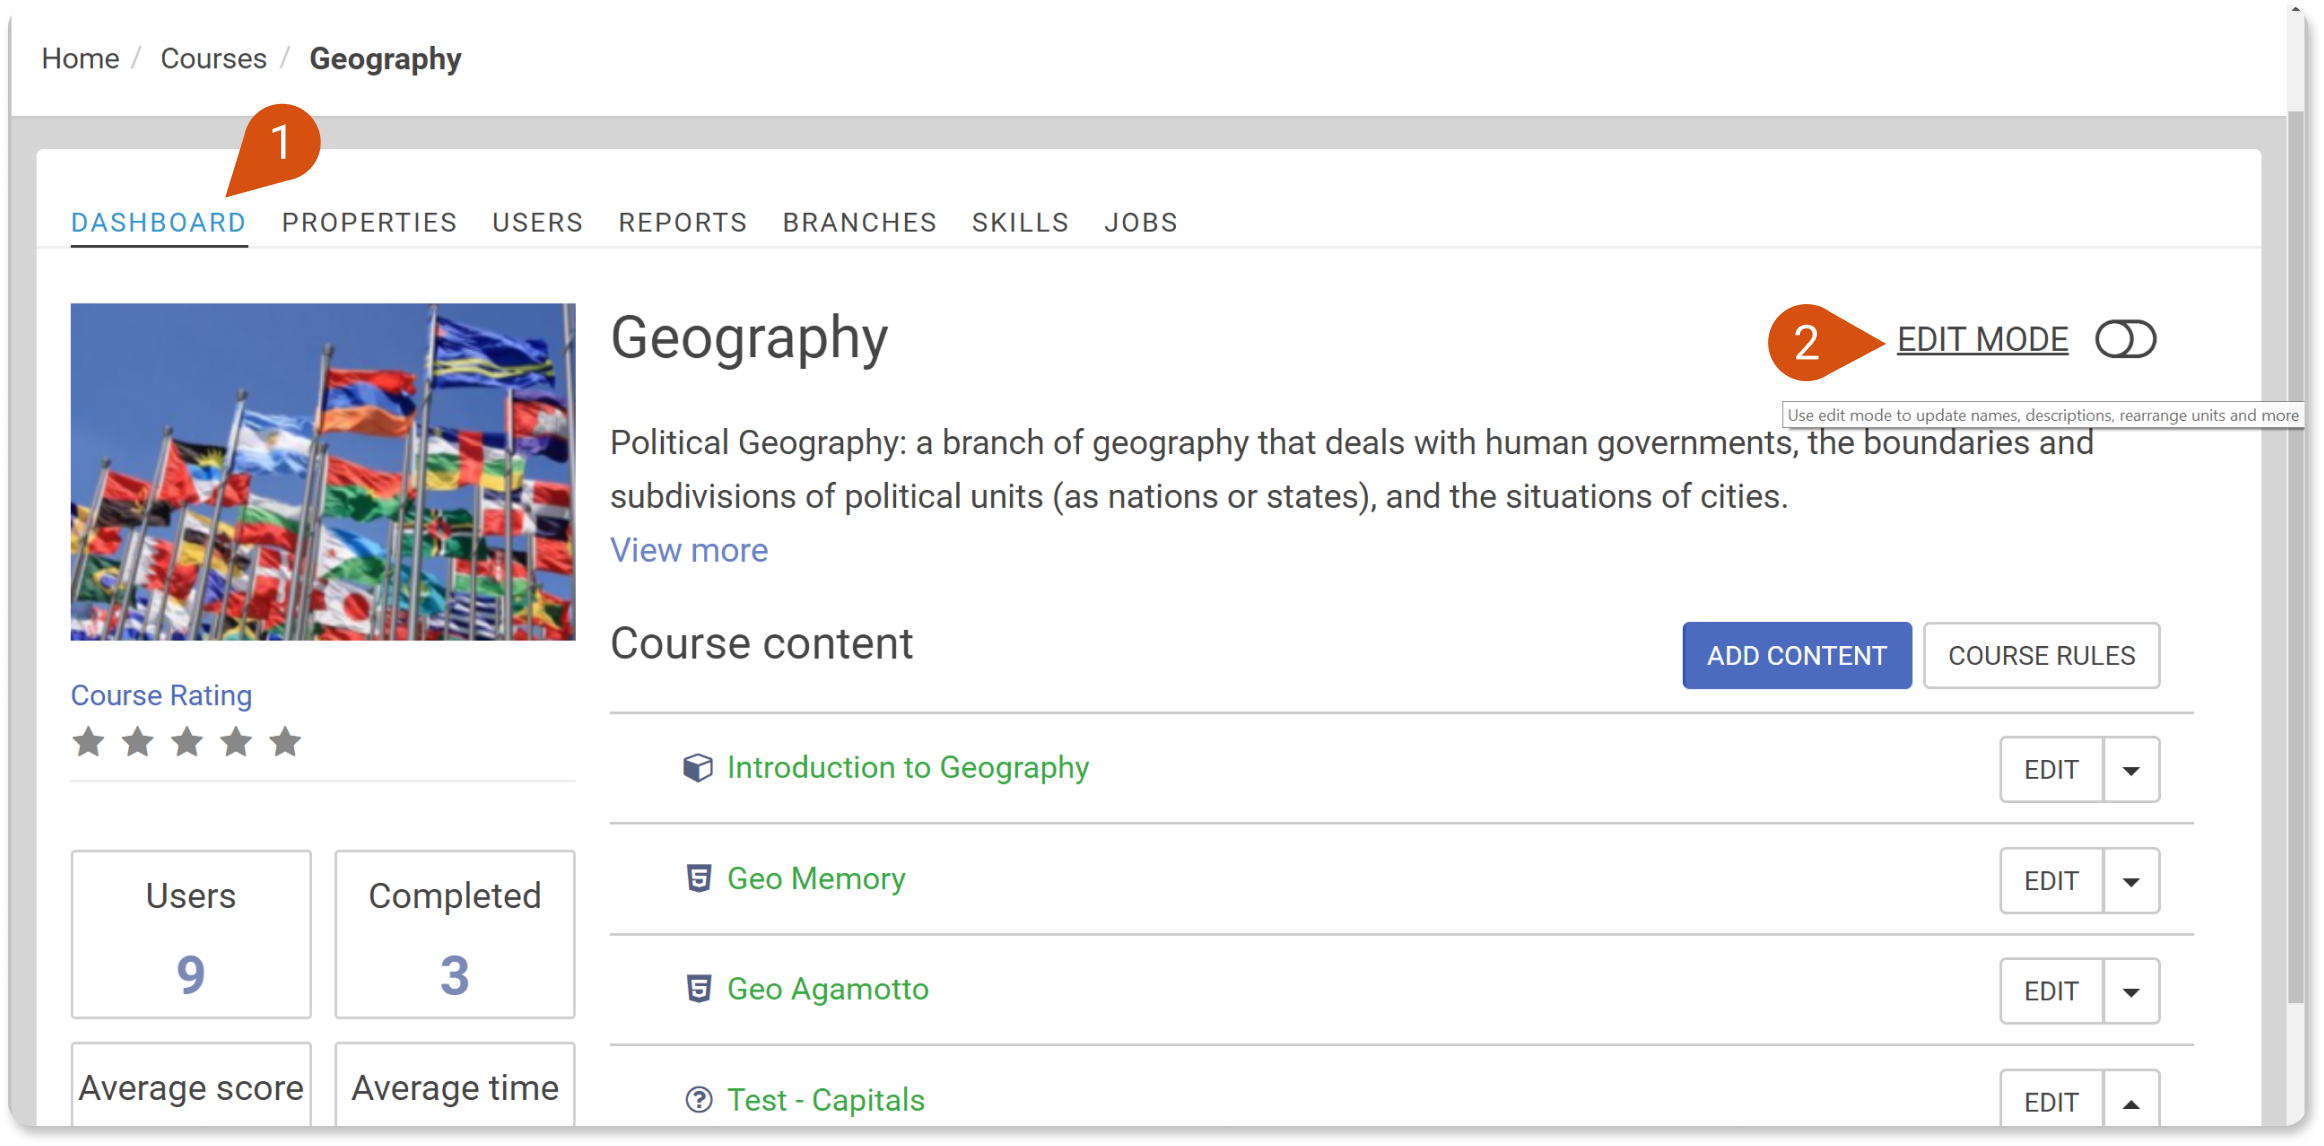Click the Geography flags course image
Image resolution: width=2324 pixels, height=1146 pixels.
click(x=323, y=472)
